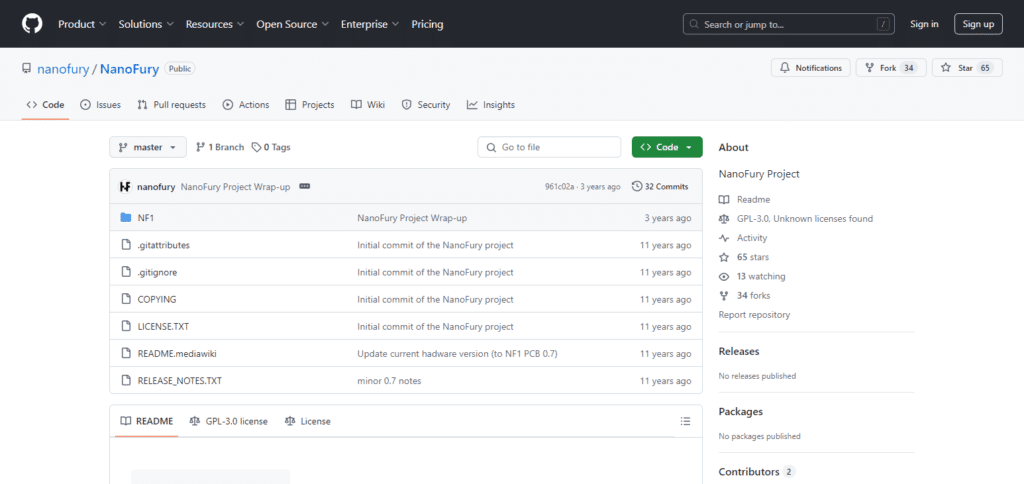Viewport: 1024px width, 484px height.
Task: Open the 32 Commits history
Action: coord(660,187)
